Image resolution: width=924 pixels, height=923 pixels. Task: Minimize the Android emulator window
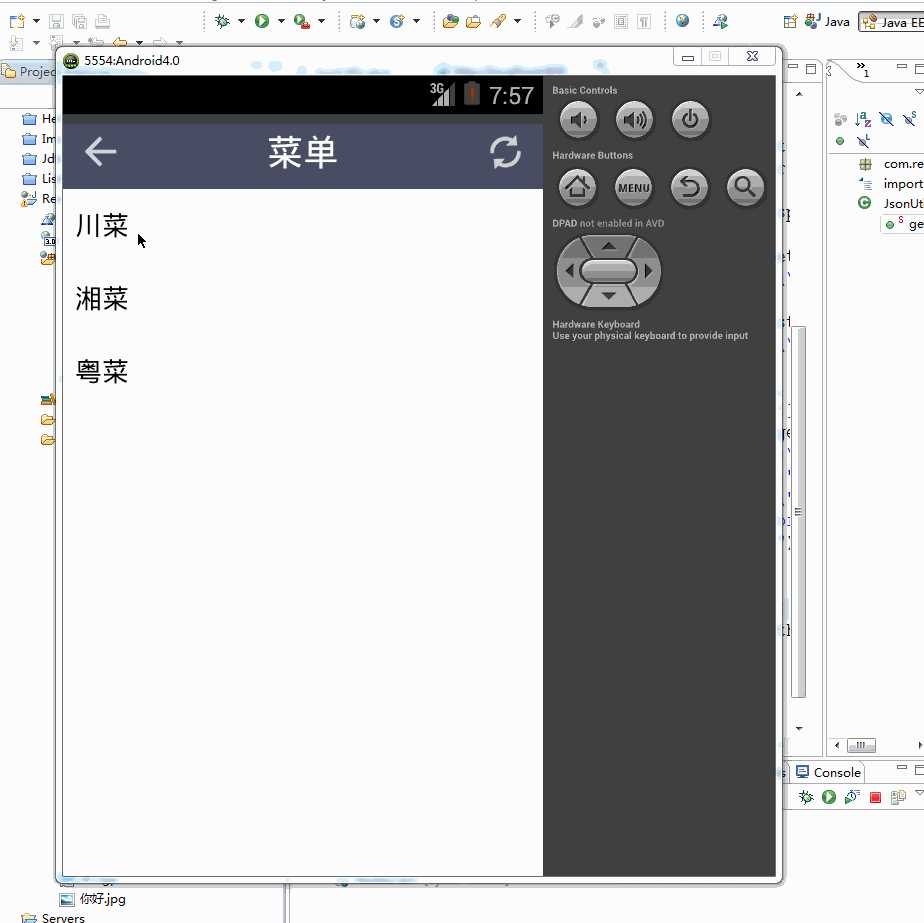pyautogui.click(x=688, y=57)
